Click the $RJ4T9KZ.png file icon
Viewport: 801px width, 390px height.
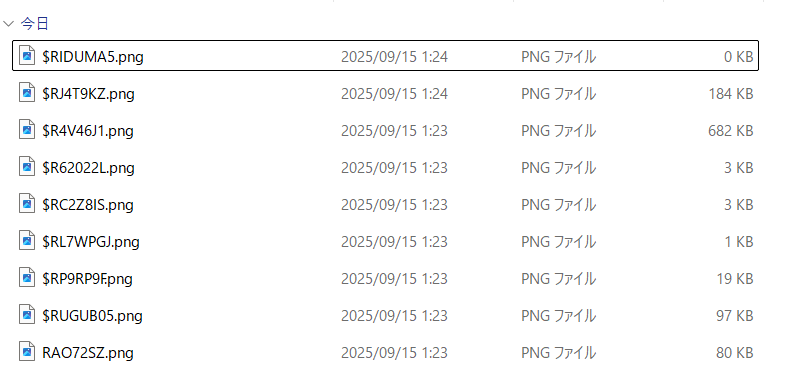coord(27,93)
